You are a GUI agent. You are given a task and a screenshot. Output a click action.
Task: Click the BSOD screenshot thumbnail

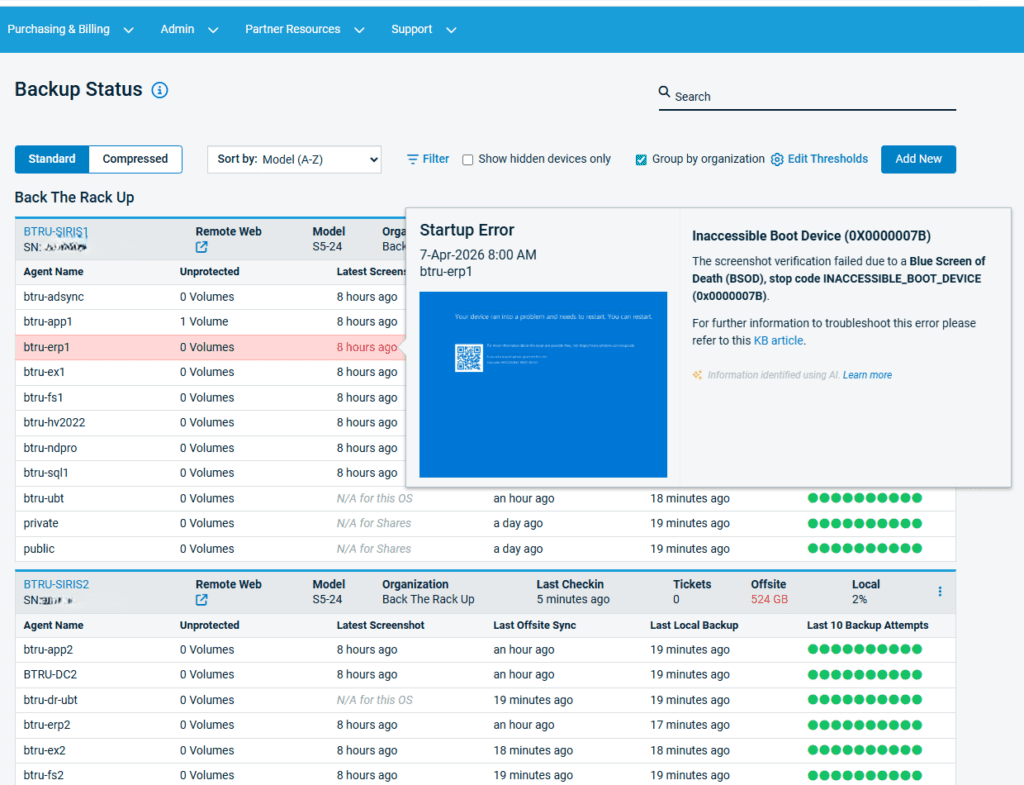click(543, 384)
